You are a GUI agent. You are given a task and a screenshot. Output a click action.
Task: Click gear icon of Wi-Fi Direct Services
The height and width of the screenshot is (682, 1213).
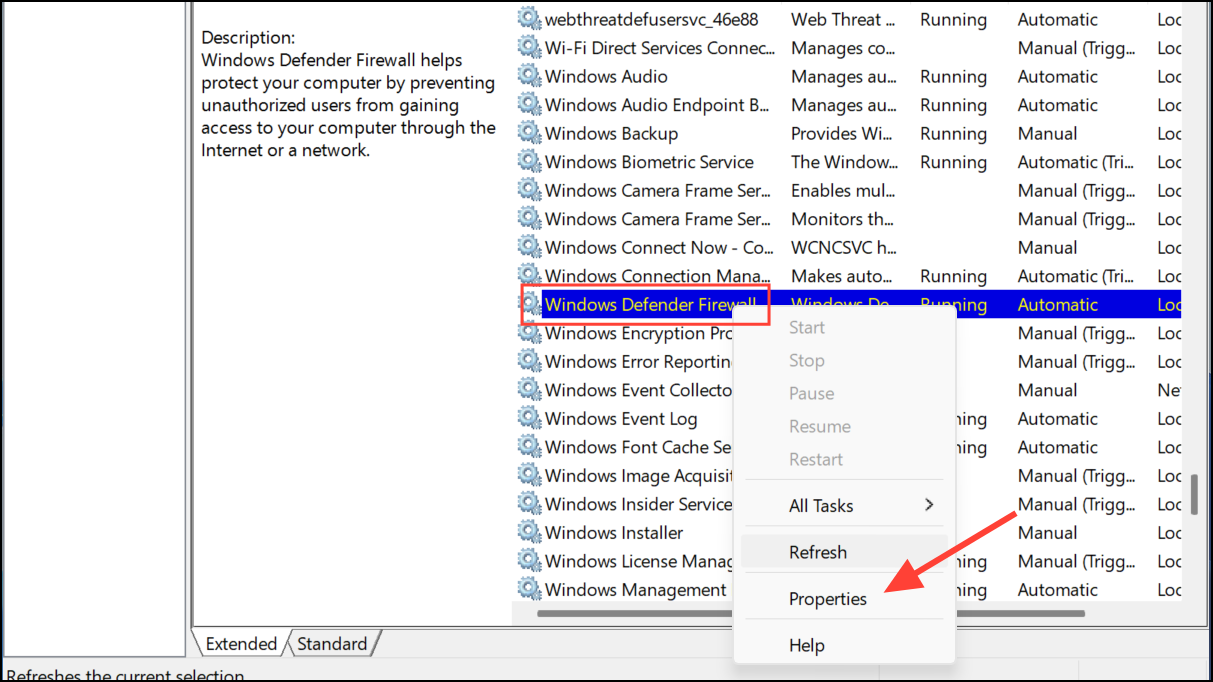pos(528,48)
